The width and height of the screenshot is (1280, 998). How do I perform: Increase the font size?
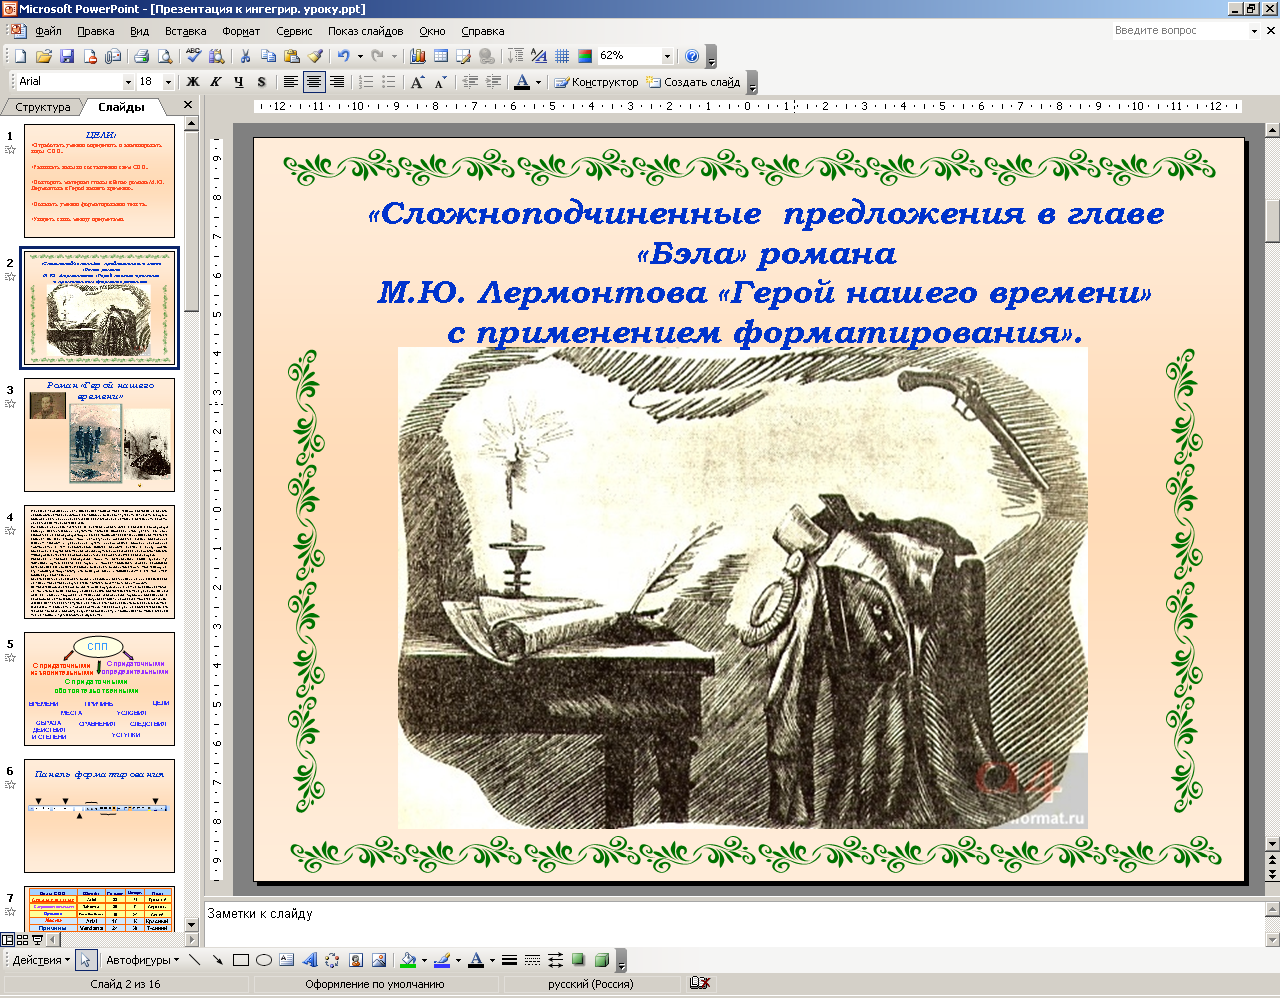click(417, 82)
